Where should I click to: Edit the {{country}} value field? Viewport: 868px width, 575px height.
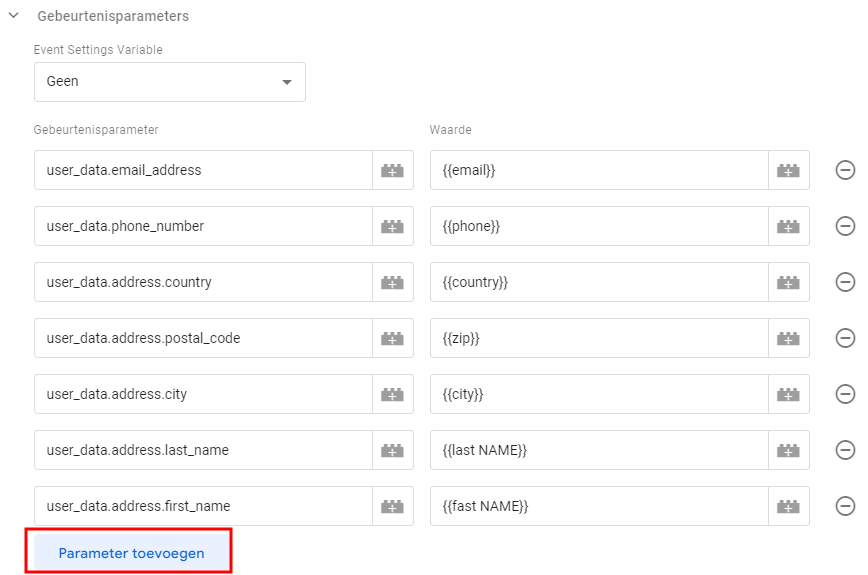coord(599,283)
